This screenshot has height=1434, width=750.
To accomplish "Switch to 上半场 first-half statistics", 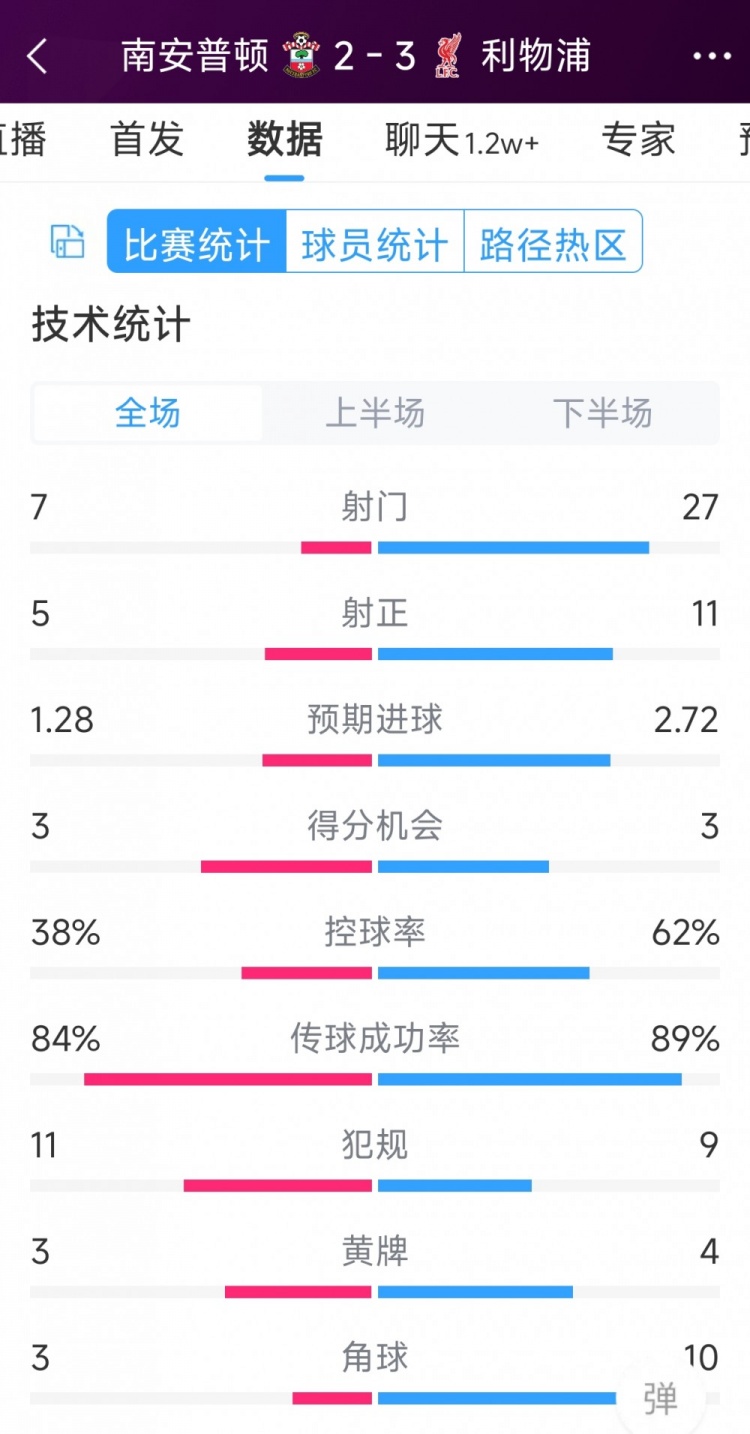I will tap(375, 413).
